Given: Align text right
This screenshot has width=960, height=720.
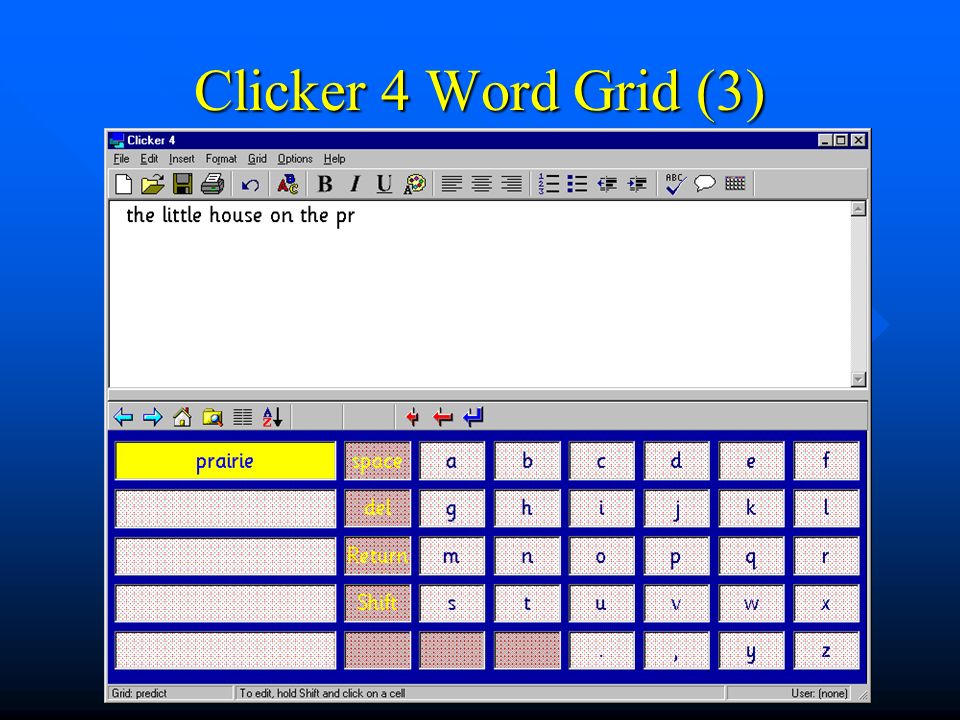Looking at the screenshot, I should pyautogui.click(x=512, y=184).
